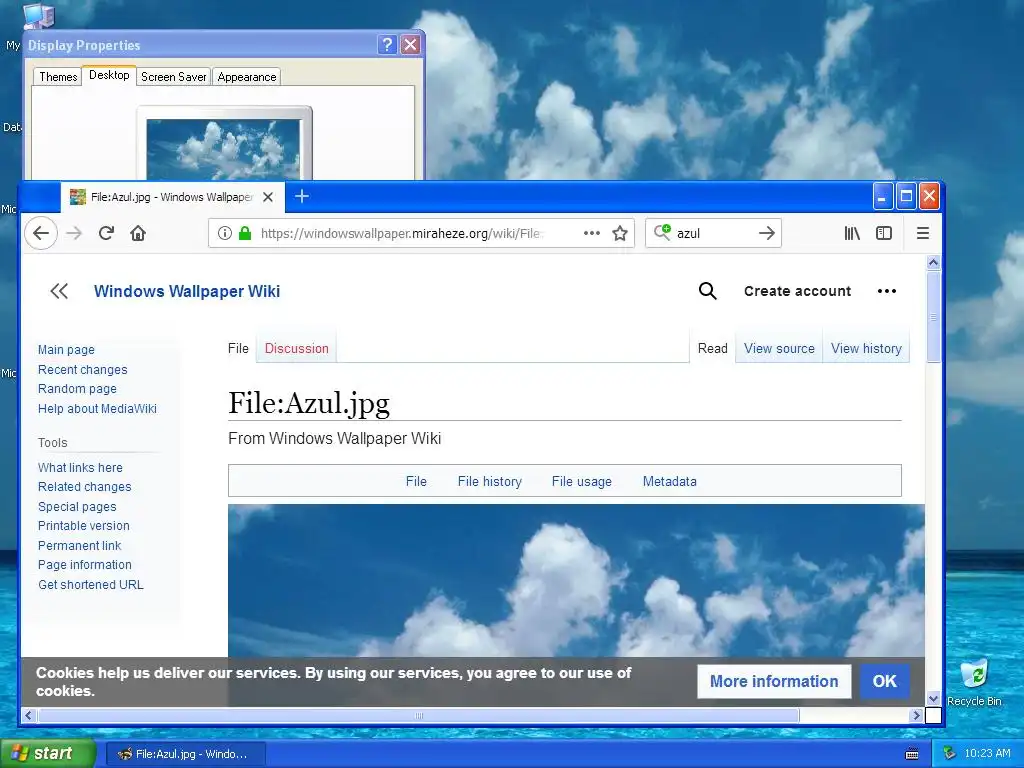This screenshot has width=1024, height=768.
Task: Select the File:Azul.jpg Firefox tab
Action: coord(171,197)
